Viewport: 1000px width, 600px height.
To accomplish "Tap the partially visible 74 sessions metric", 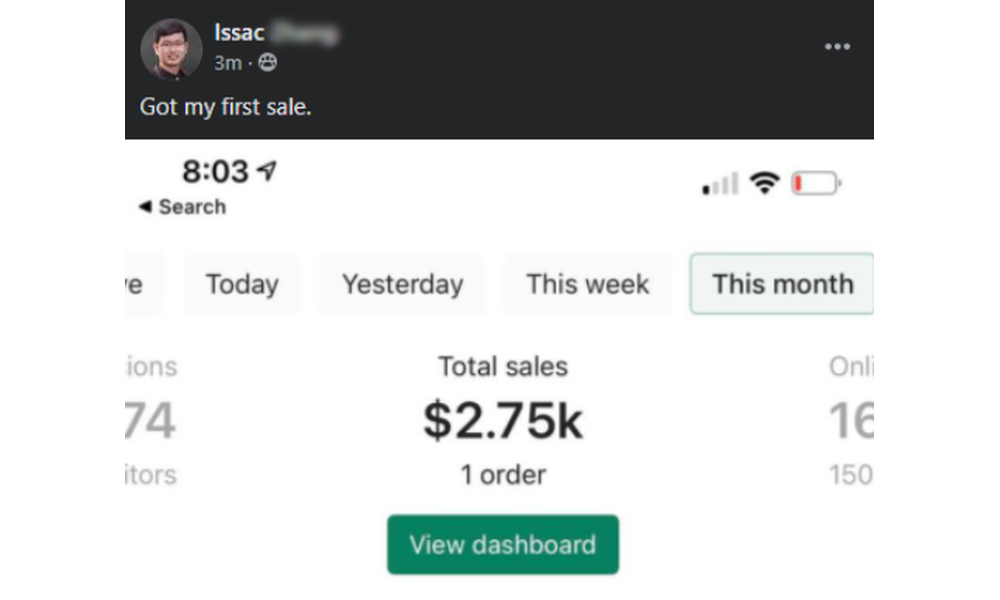I will point(150,421).
